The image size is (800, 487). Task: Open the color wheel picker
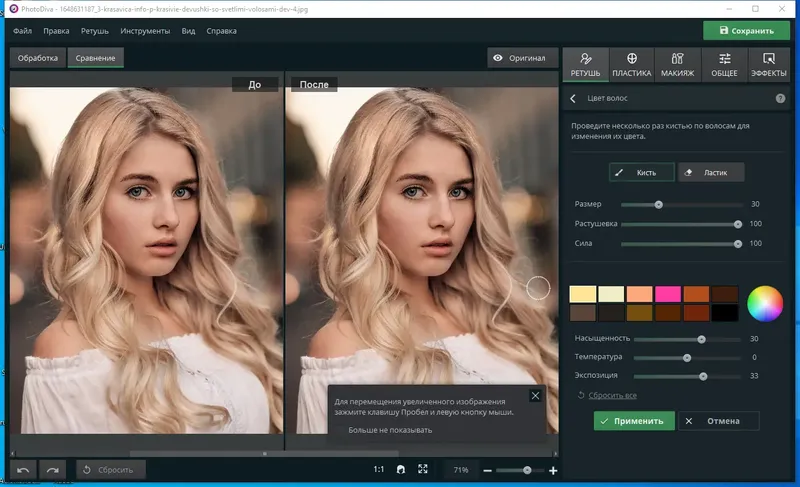(765, 303)
